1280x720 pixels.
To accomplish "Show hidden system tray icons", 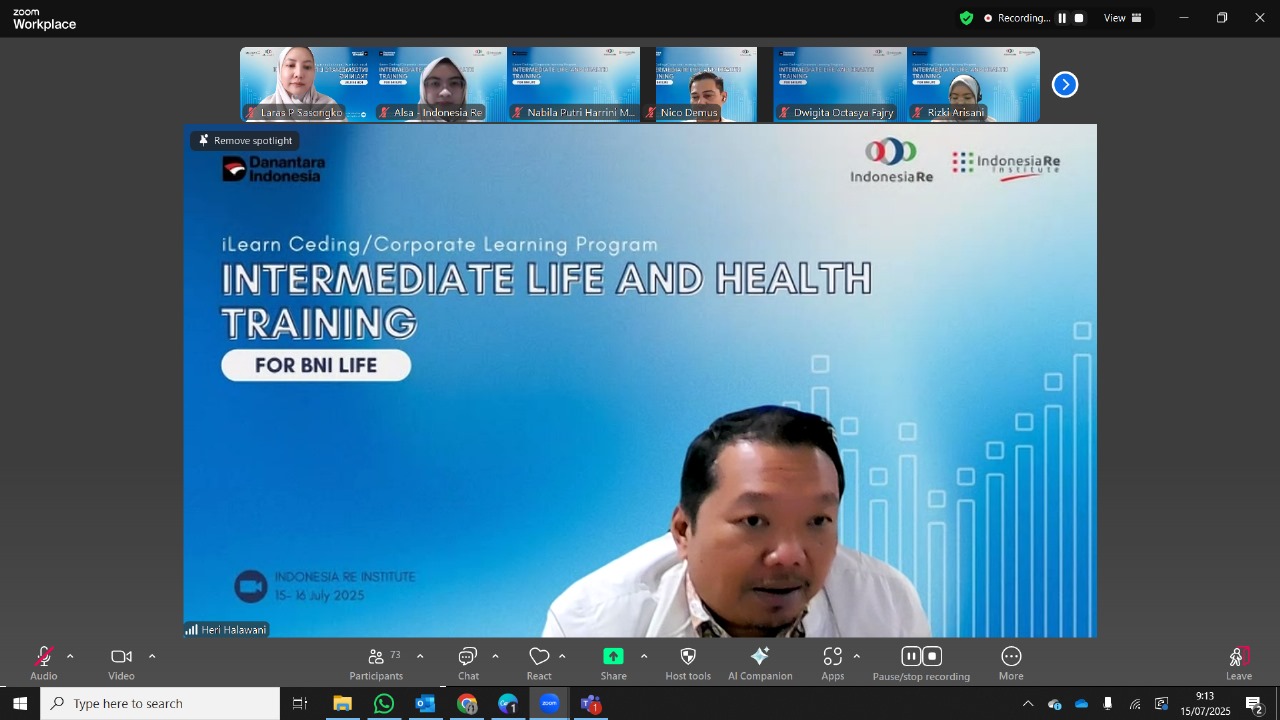I will tap(1028, 704).
